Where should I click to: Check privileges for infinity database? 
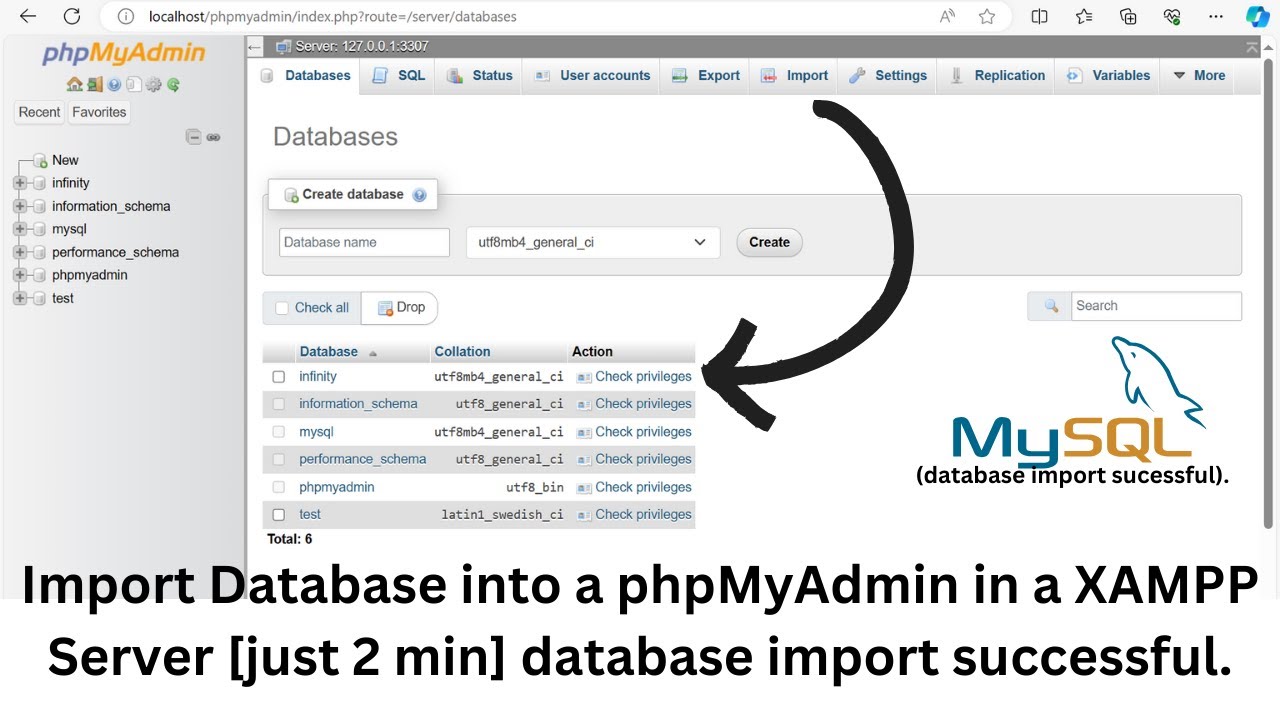[x=643, y=377]
